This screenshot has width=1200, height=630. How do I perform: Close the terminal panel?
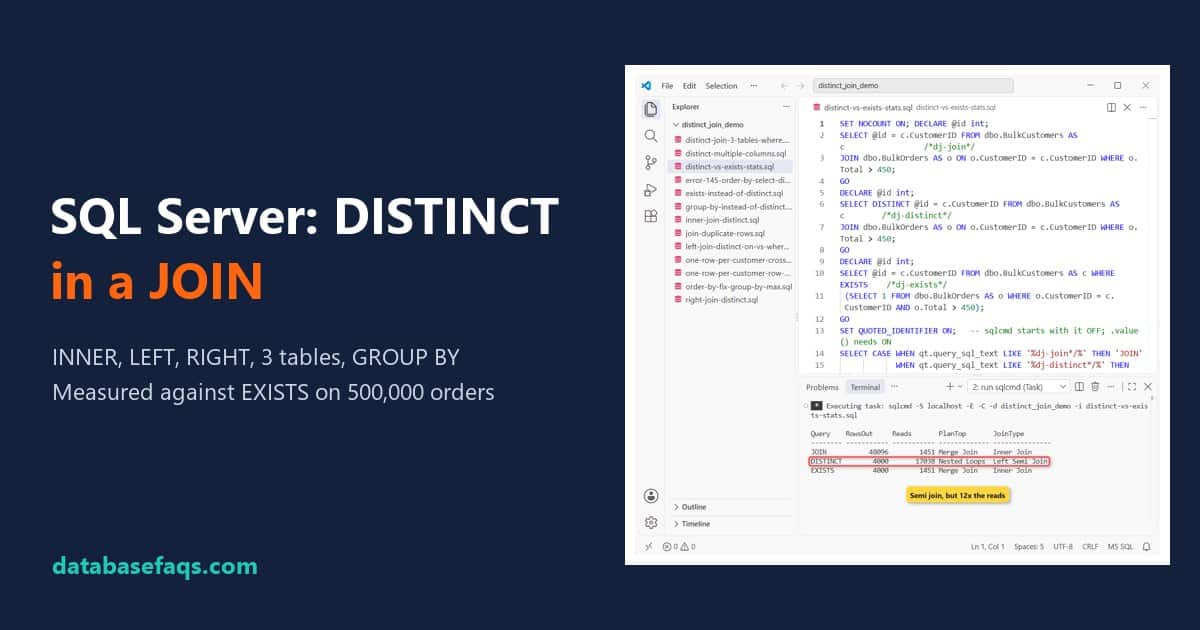[1148, 386]
